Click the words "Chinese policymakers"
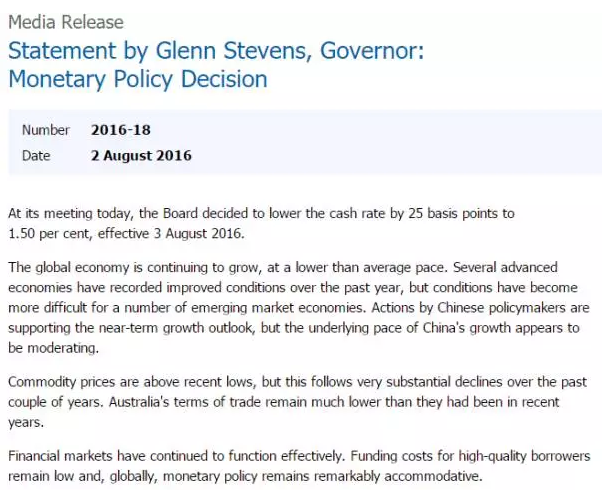This screenshot has width=602, height=500. tap(501, 308)
